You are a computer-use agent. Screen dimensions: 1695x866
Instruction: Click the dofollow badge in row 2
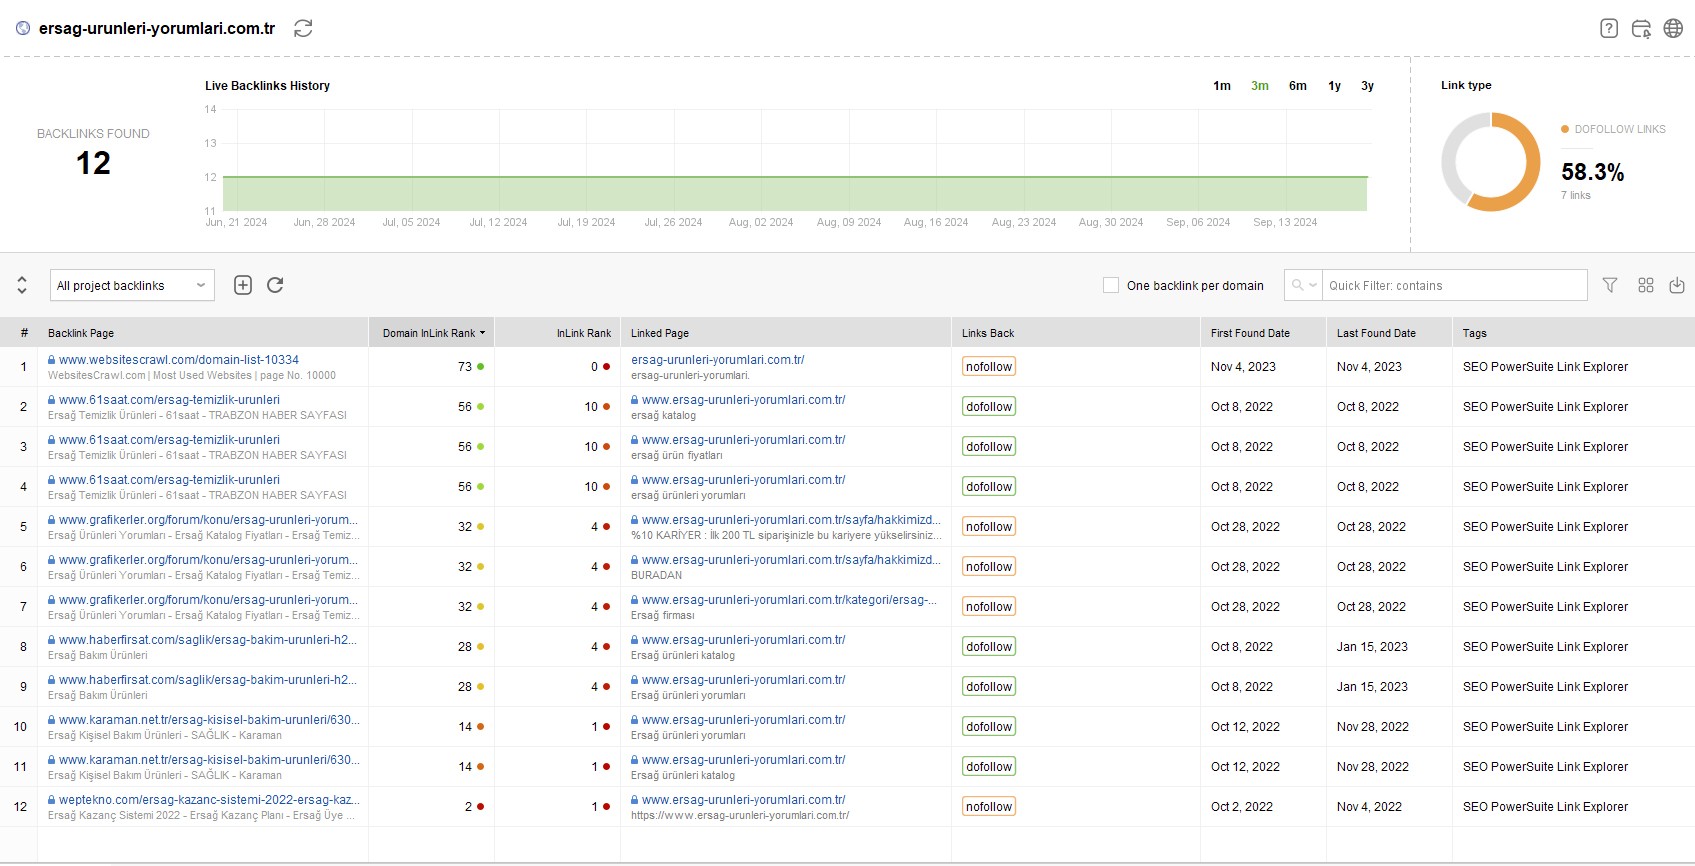click(989, 407)
